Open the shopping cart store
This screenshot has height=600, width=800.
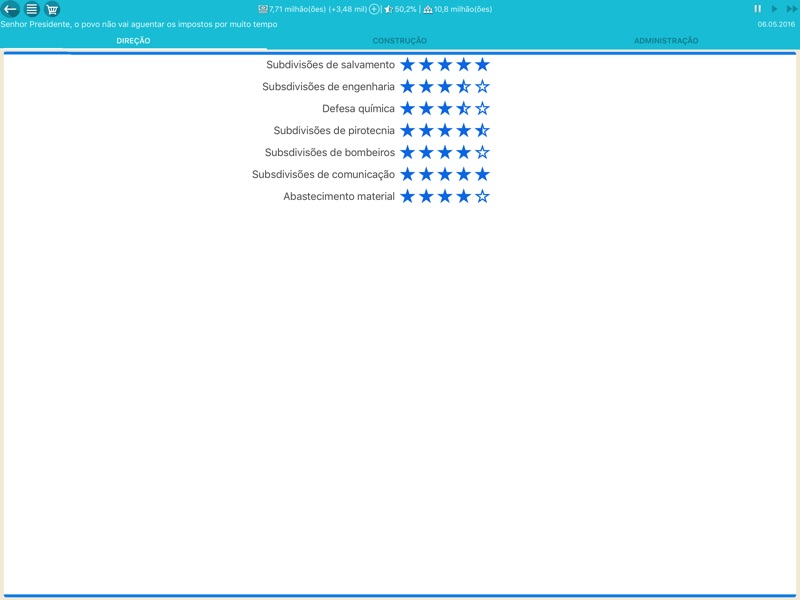click(x=52, y=9)
